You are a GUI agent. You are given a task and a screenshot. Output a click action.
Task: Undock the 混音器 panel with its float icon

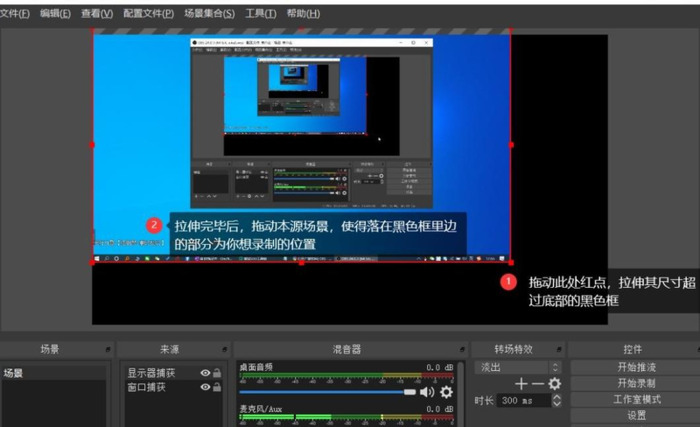click(x=462, y=349)
